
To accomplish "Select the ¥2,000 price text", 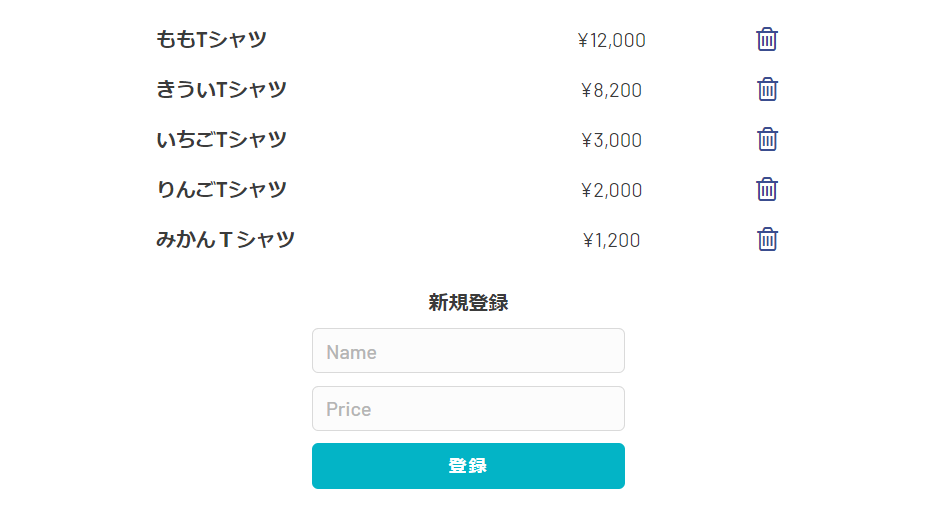I will coord(611,191).
